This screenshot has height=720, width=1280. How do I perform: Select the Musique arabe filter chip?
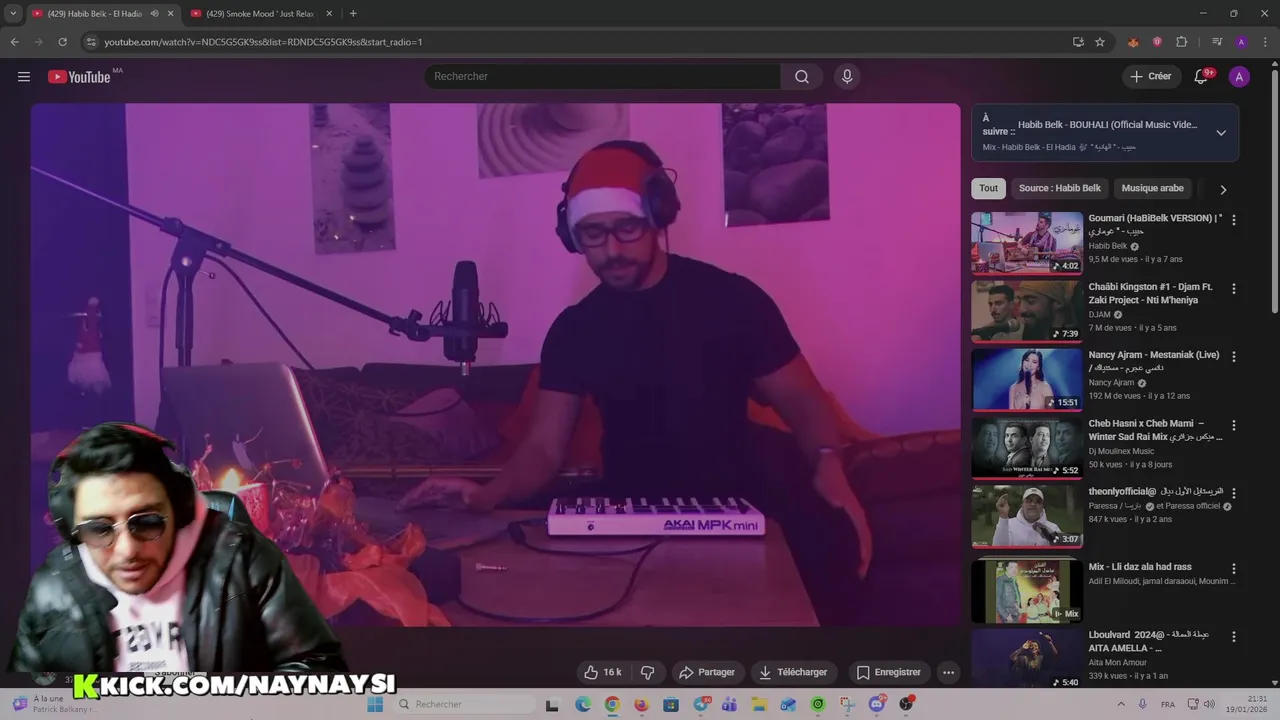pos(1152,188)
